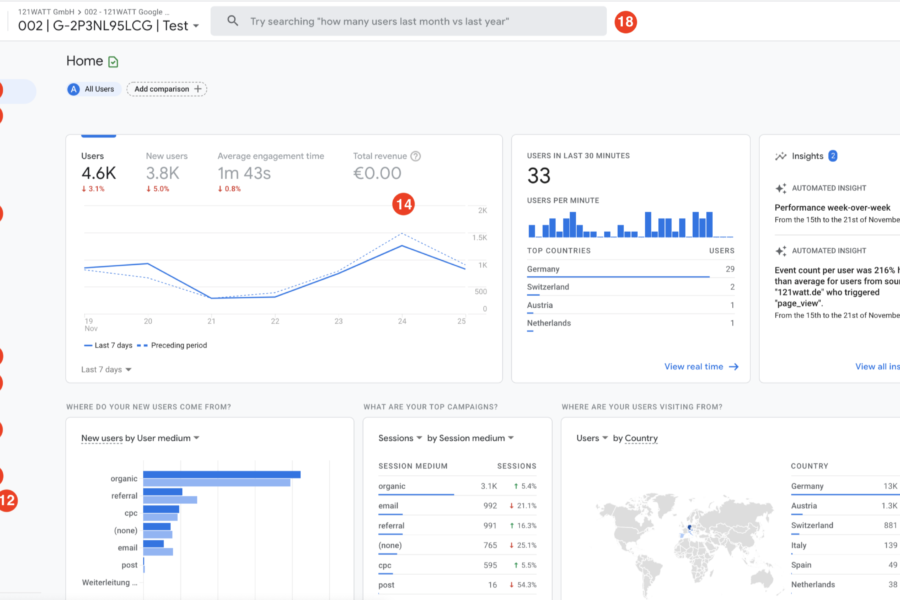Click the green verified icon beside Home
900x600 pixels.
(x=113, y=62)
